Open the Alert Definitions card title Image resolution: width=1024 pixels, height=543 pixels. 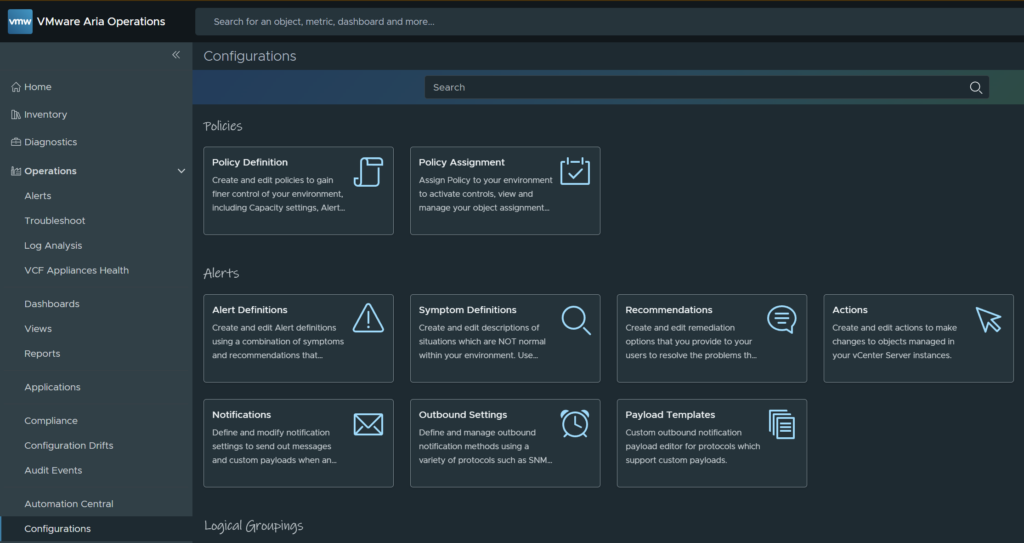pyautogui.click(x=249, y=310)
